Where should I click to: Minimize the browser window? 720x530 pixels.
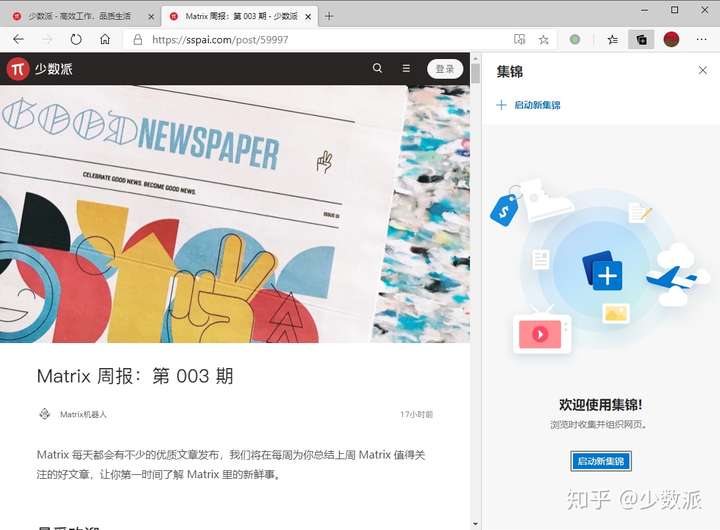(x=645, y=10)
